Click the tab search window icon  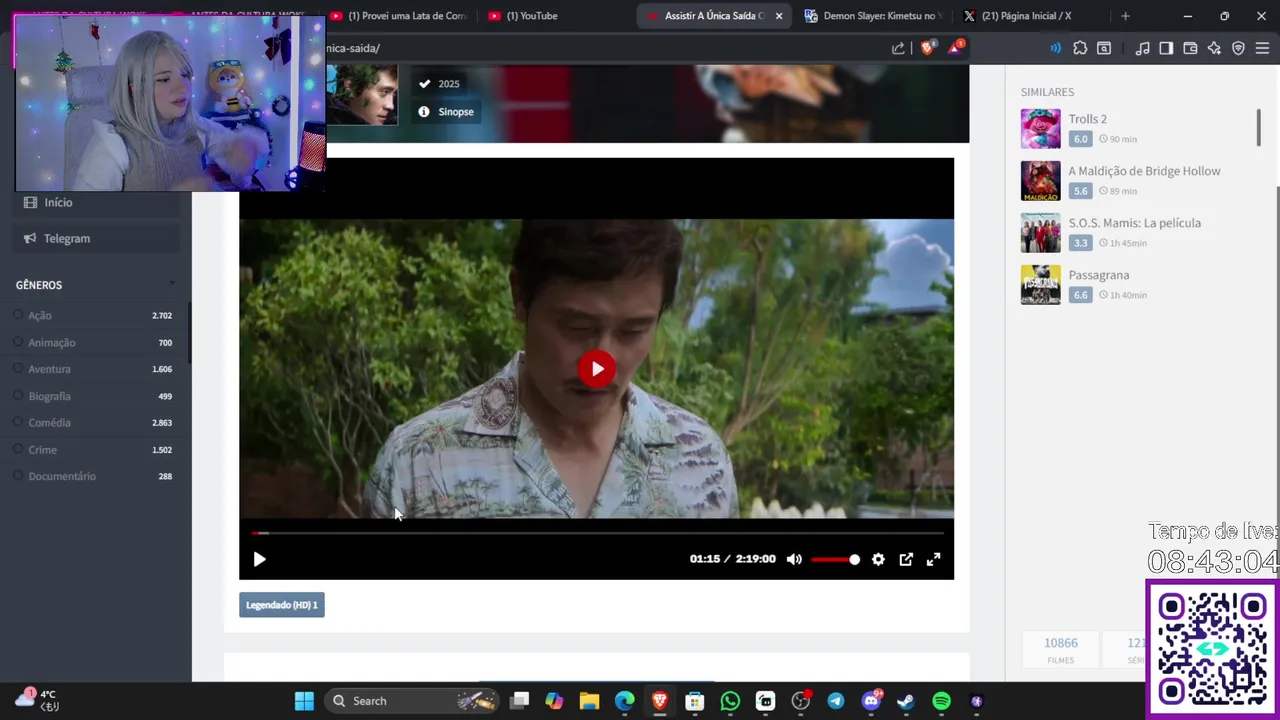tap(1104, 48)
